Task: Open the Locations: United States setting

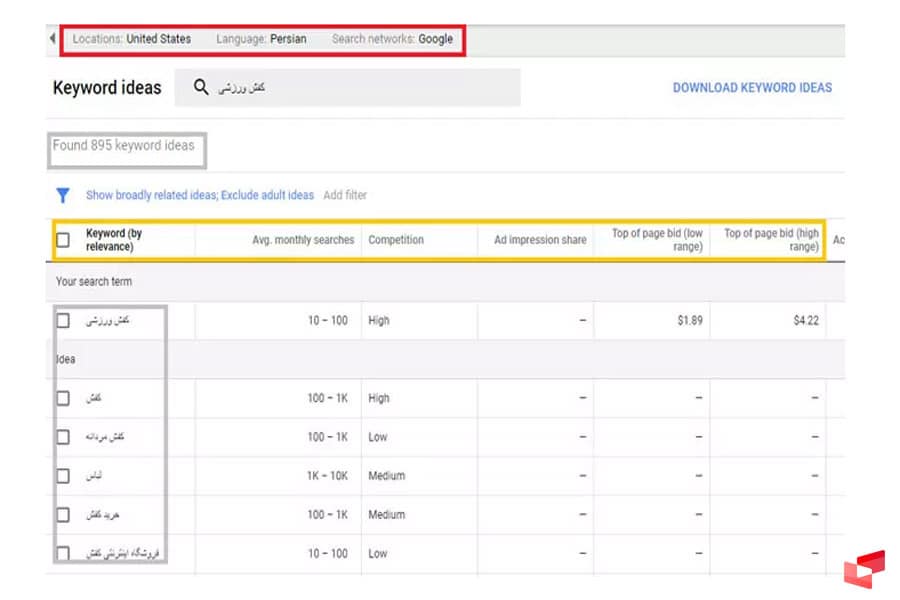Action: pyautogui.click(x=132, y=39)
